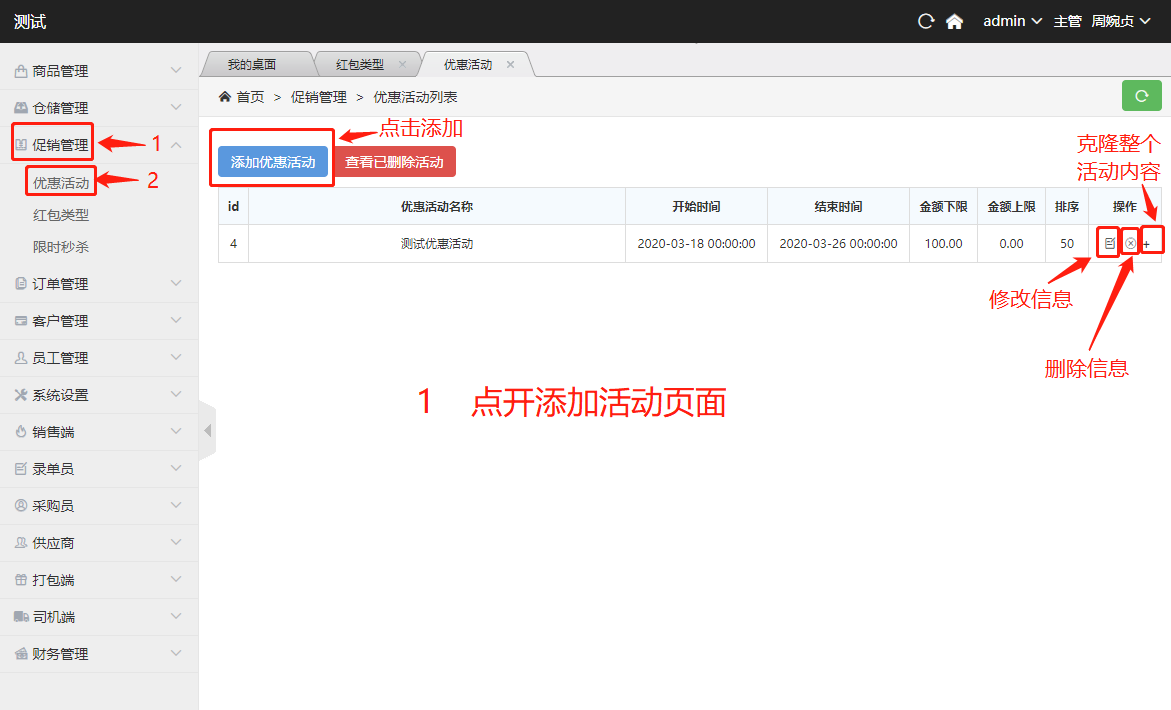Click the 首页 breadcrumb link
This screenshot has width=1171, height=710.
coord(249,97)
